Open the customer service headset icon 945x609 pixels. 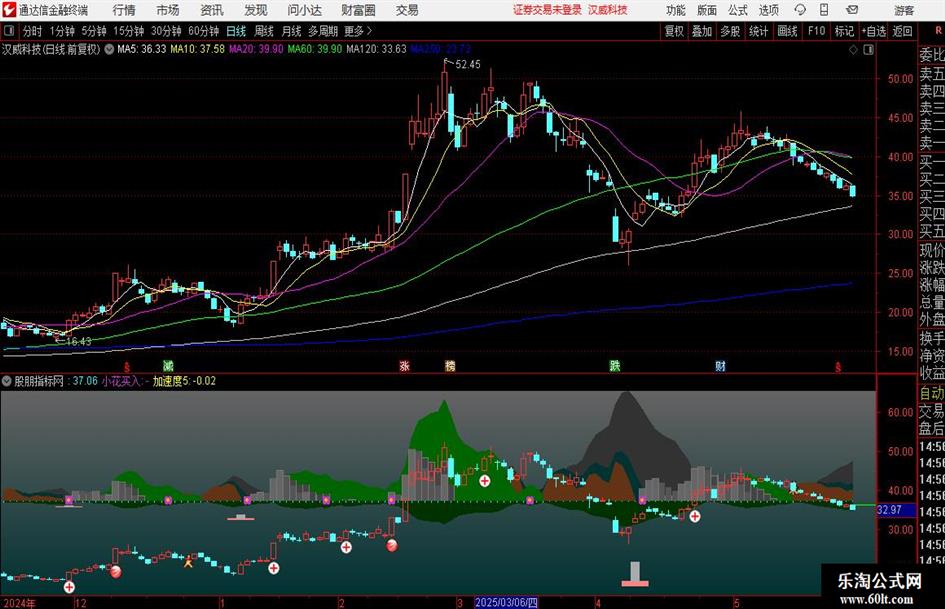(x=800, y=10)
